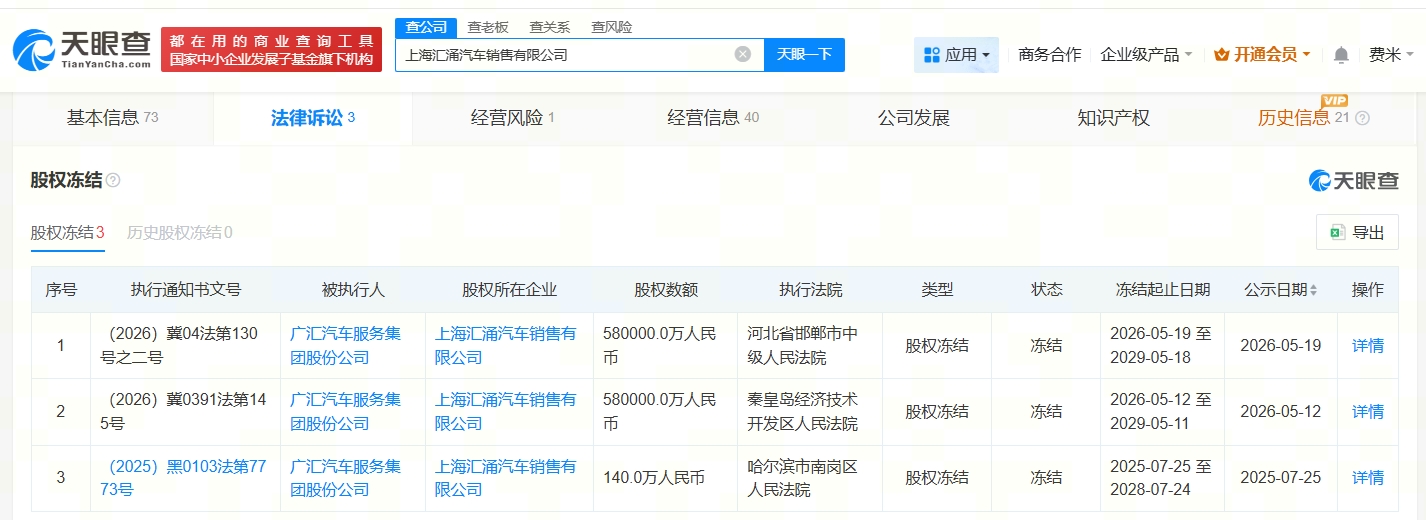Click the help icon beside 历史信息 tab
The image size is (1426, 520).
[x=1362, y=118]
